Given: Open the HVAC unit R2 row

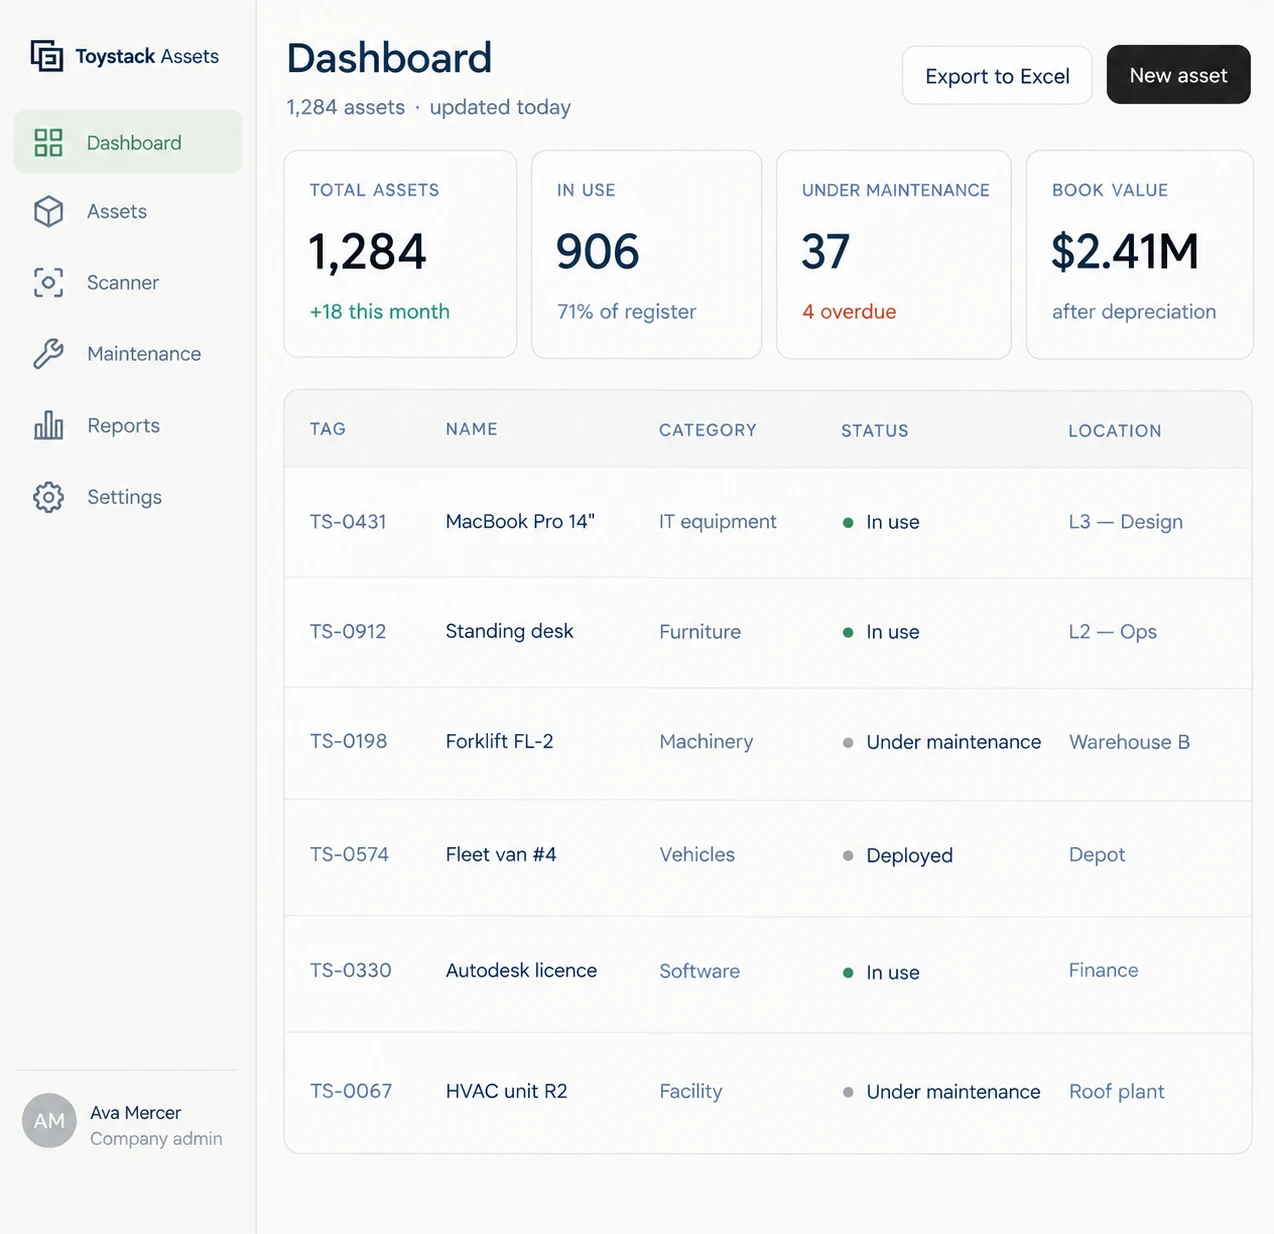Looking at the screenshot, I should (x=768, y=1092).
